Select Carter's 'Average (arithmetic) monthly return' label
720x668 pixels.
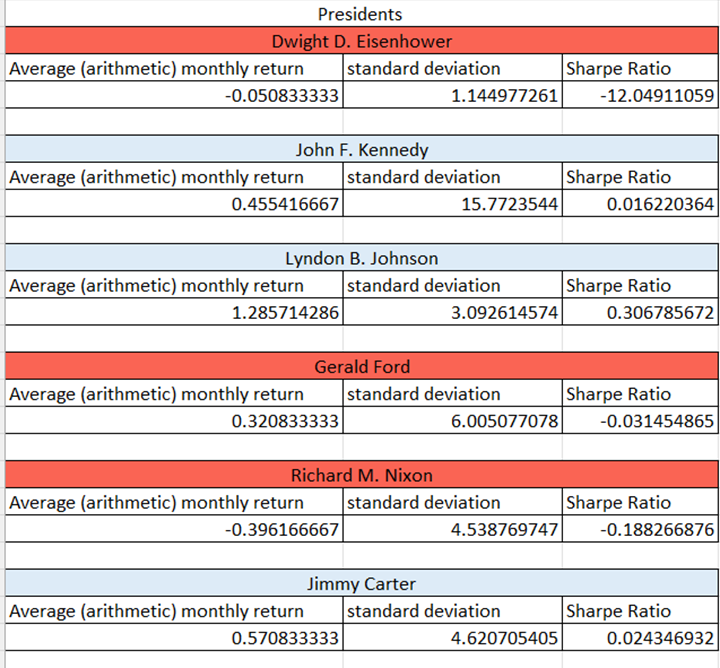tap(174, 611)
